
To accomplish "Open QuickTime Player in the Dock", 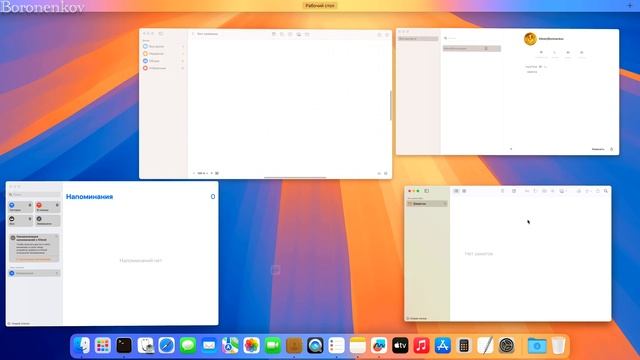I will (315, 346).
